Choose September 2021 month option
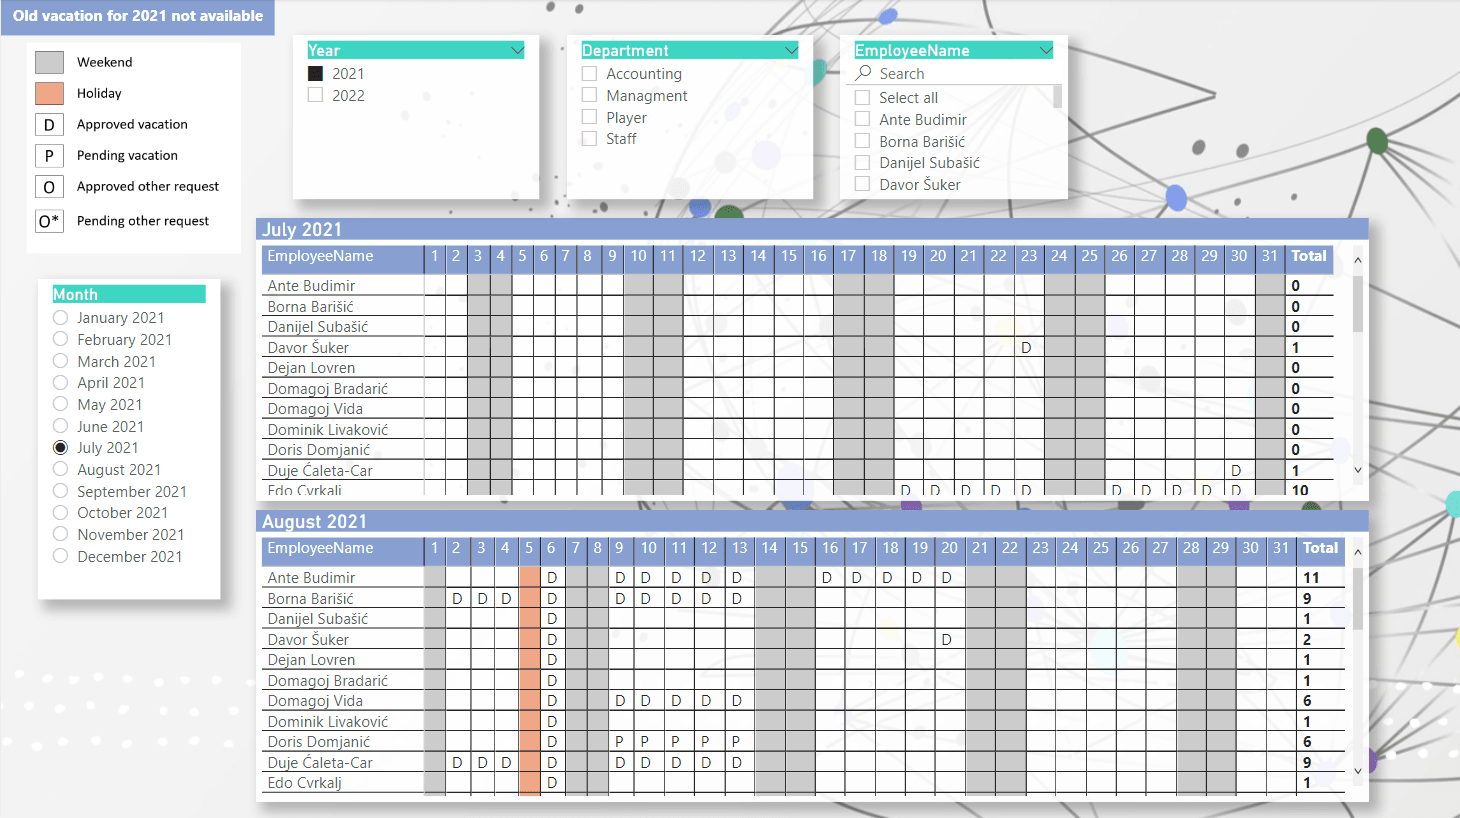Viewport: 1460px width, 818px height. pos(60,491)
